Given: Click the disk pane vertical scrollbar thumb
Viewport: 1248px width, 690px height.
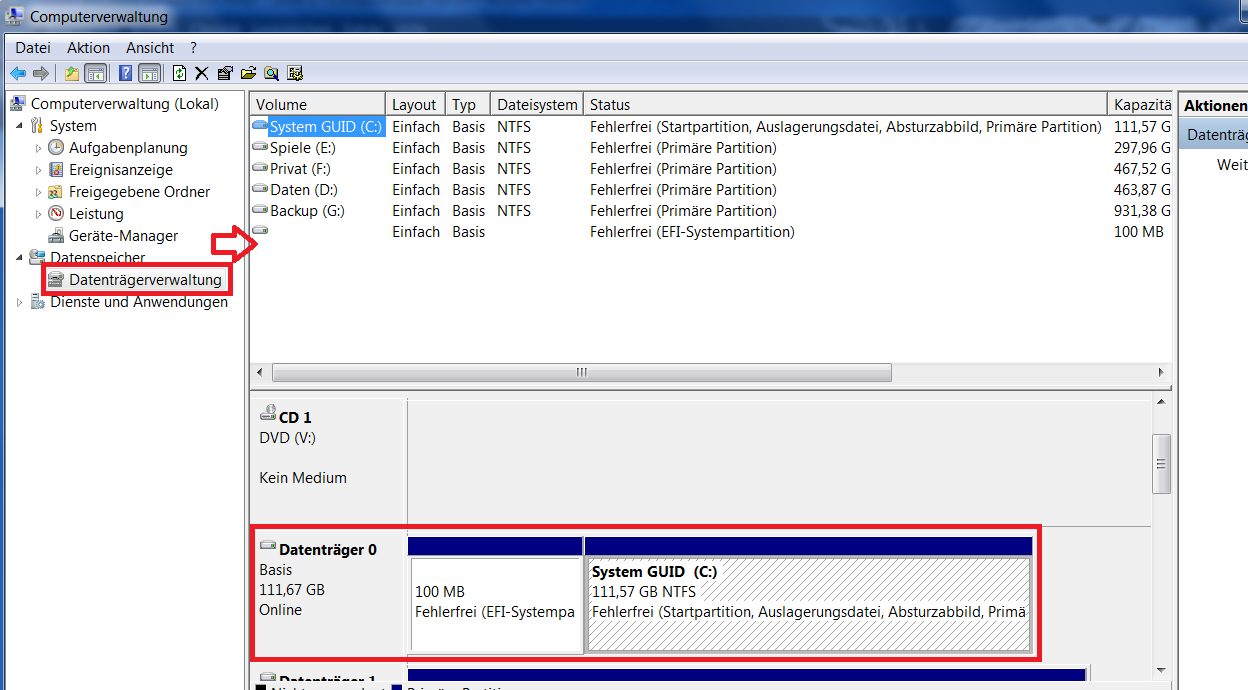Looking at the screenshot, I should 1161,464.
